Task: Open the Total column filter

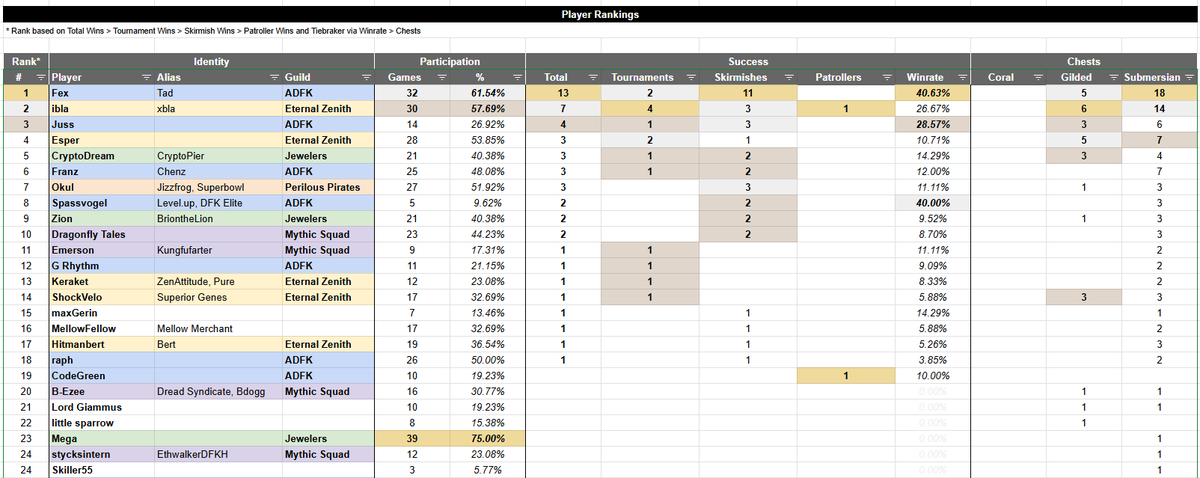Action: pos(591,77)
